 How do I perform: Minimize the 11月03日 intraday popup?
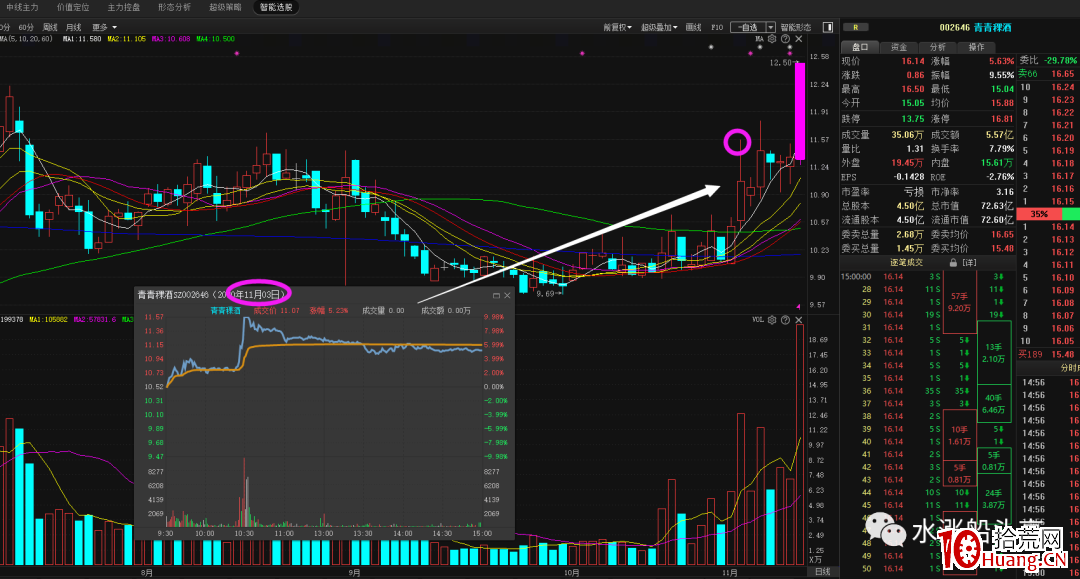click(496, 295)
